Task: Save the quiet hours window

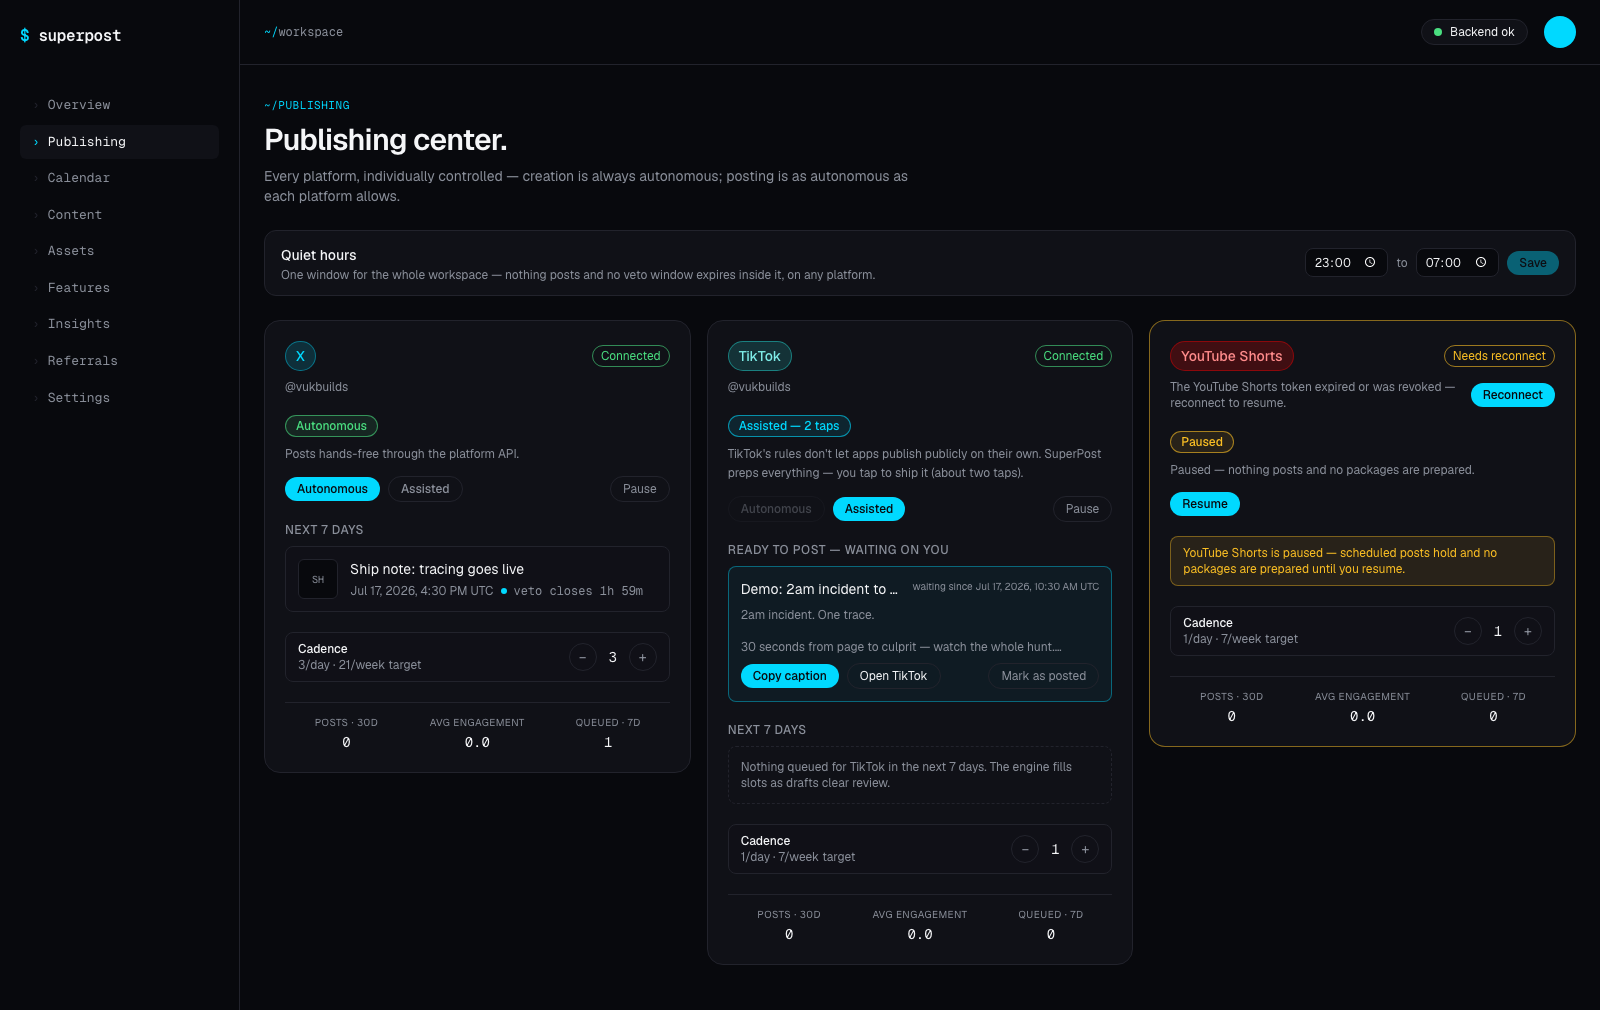Action: pyautogui.click(x=1532, y=263)
